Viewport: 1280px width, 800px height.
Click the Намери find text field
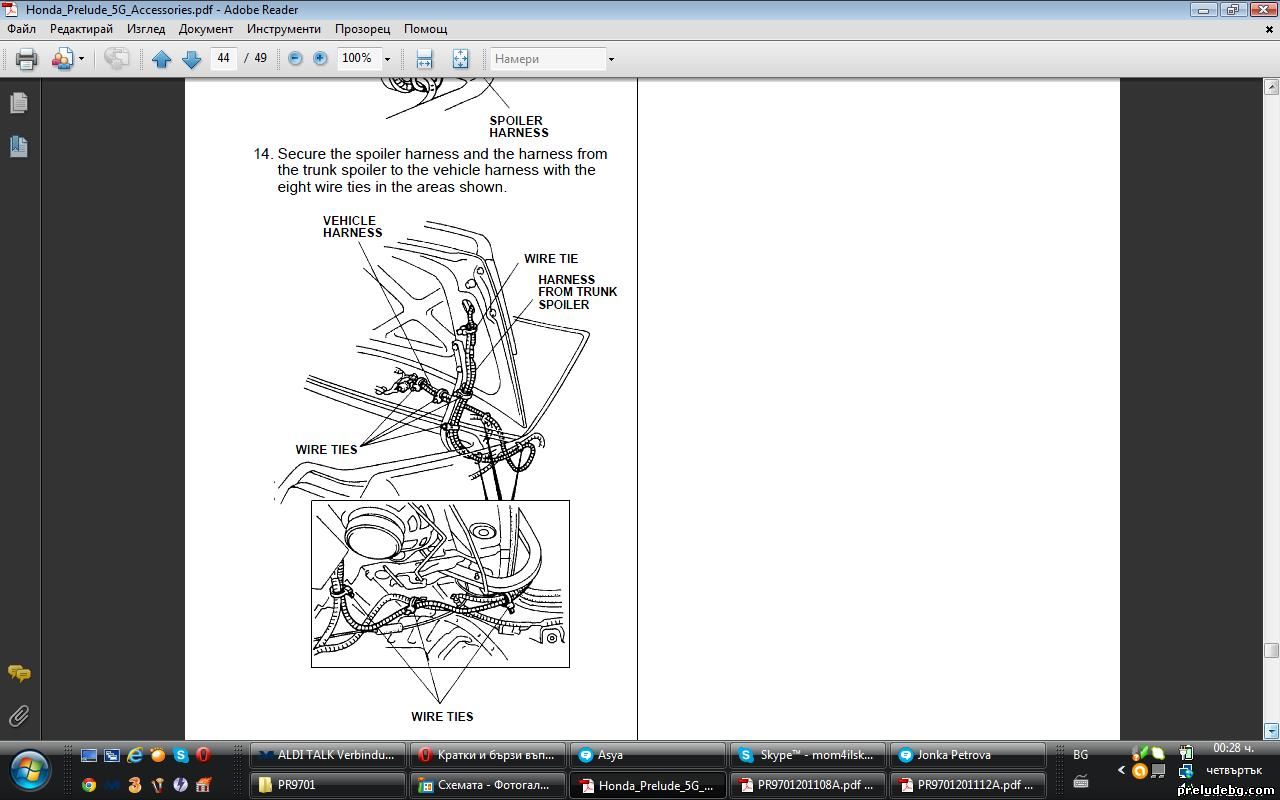pyautogui.click(x=548, y=59)
